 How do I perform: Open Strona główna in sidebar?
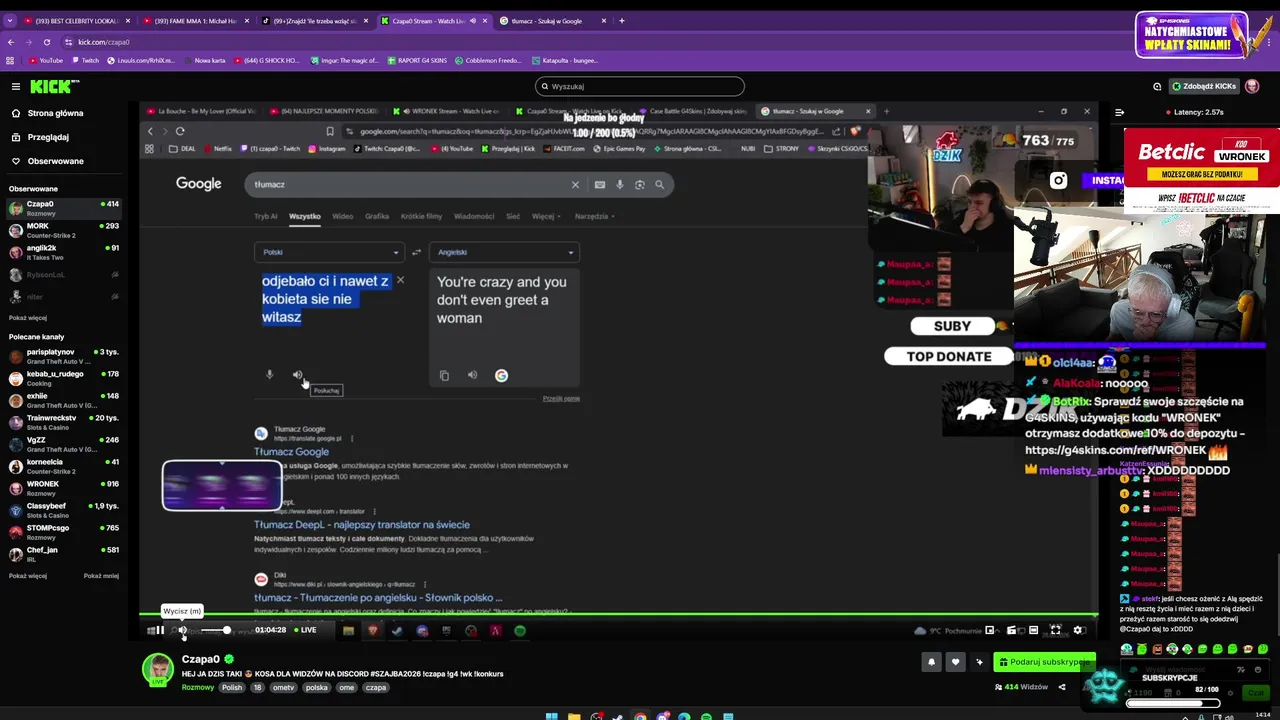[x=56, y=113]
